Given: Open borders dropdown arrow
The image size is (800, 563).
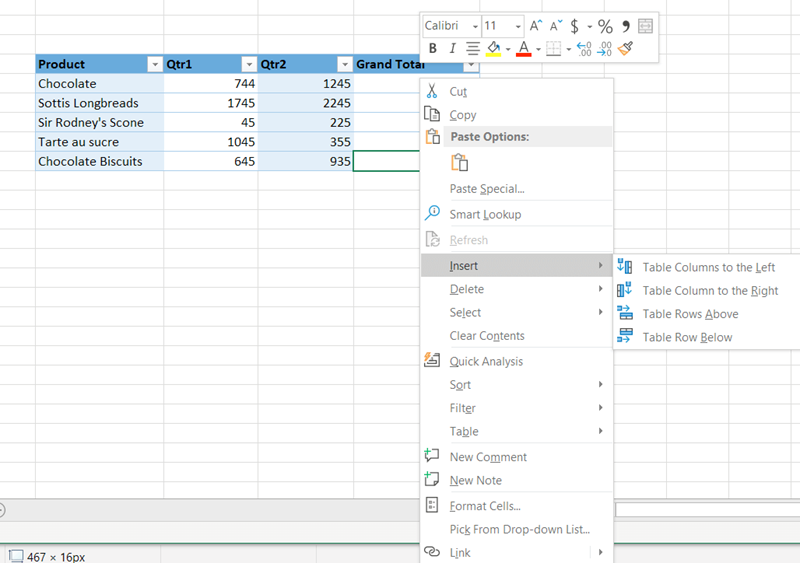Looking at the screenshot, I should click(568, 49).
